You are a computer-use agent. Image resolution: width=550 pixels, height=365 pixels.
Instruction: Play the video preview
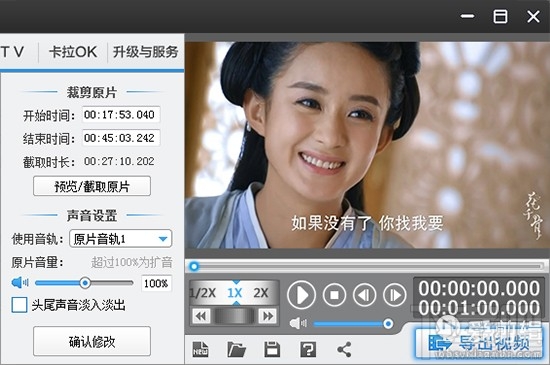pyautogui.click(x=301, y=295)
